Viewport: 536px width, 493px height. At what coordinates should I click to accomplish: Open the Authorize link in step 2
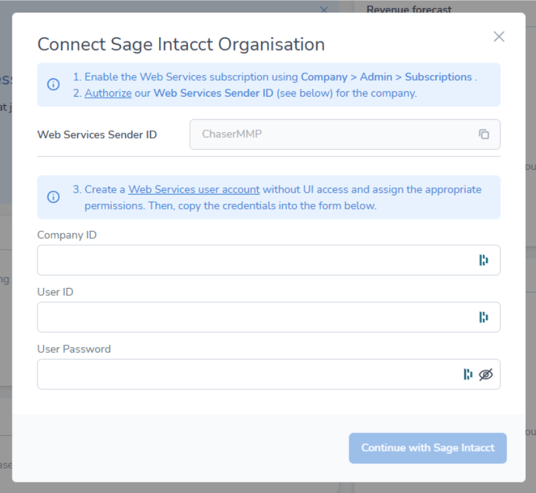[108, 93]
